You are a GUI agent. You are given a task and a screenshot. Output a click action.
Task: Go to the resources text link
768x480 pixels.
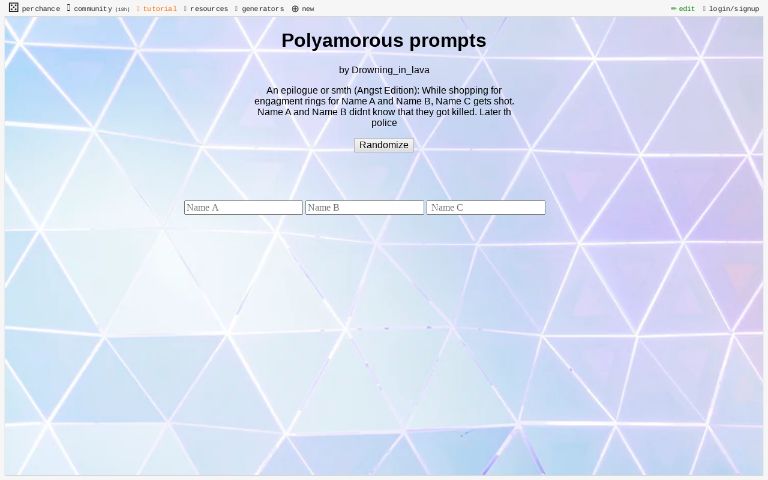208,9
